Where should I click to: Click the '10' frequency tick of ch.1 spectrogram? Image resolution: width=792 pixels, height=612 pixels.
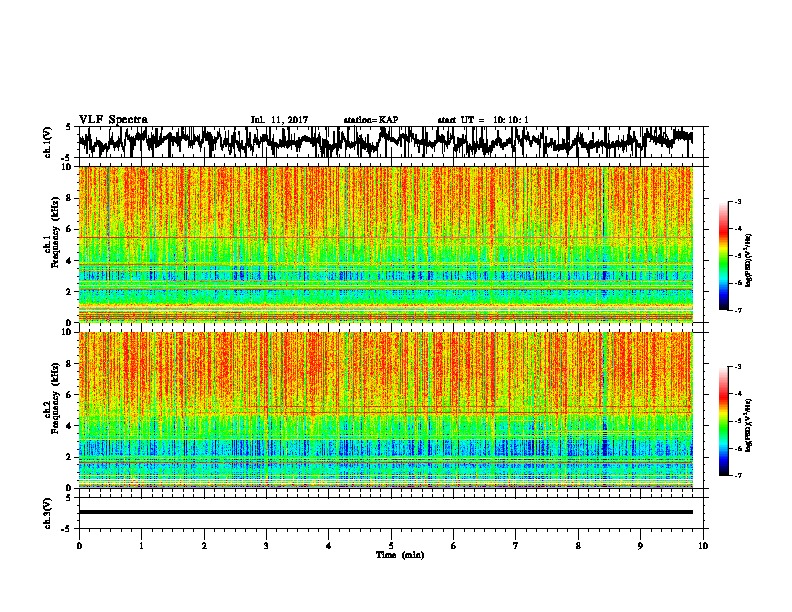click(x=68, y=167)
